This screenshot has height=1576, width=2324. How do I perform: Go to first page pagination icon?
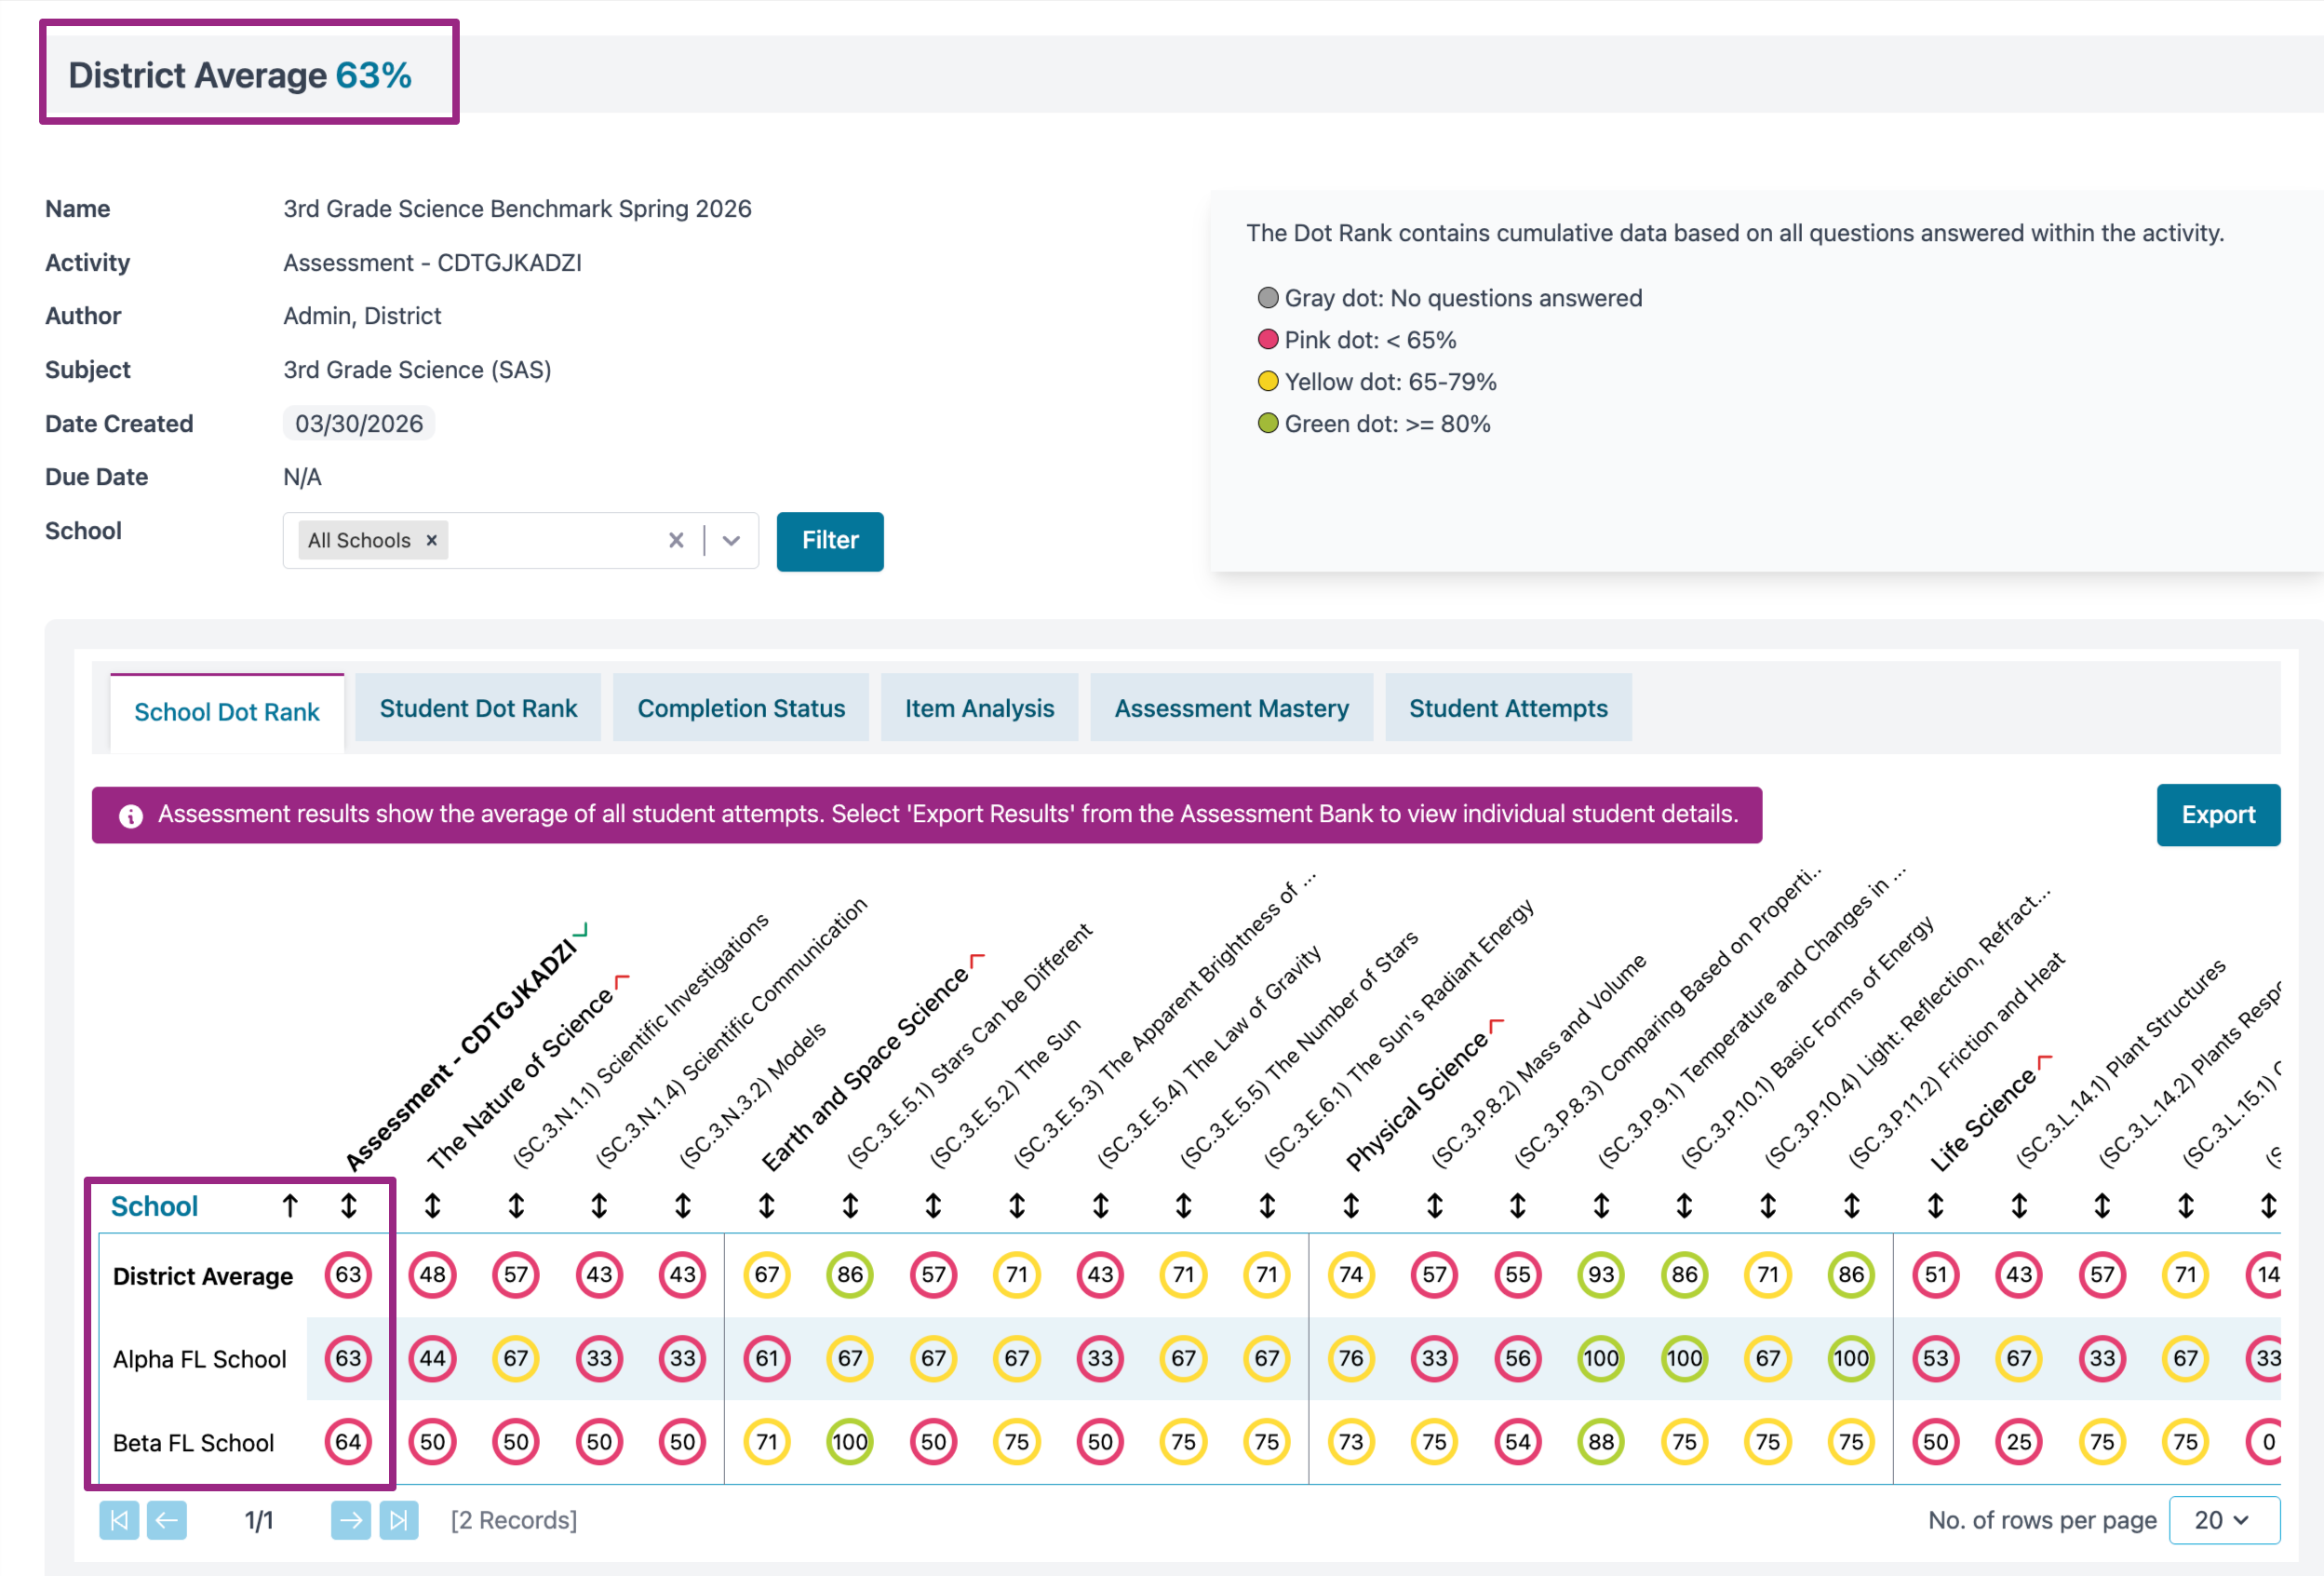coord(119,1520)
